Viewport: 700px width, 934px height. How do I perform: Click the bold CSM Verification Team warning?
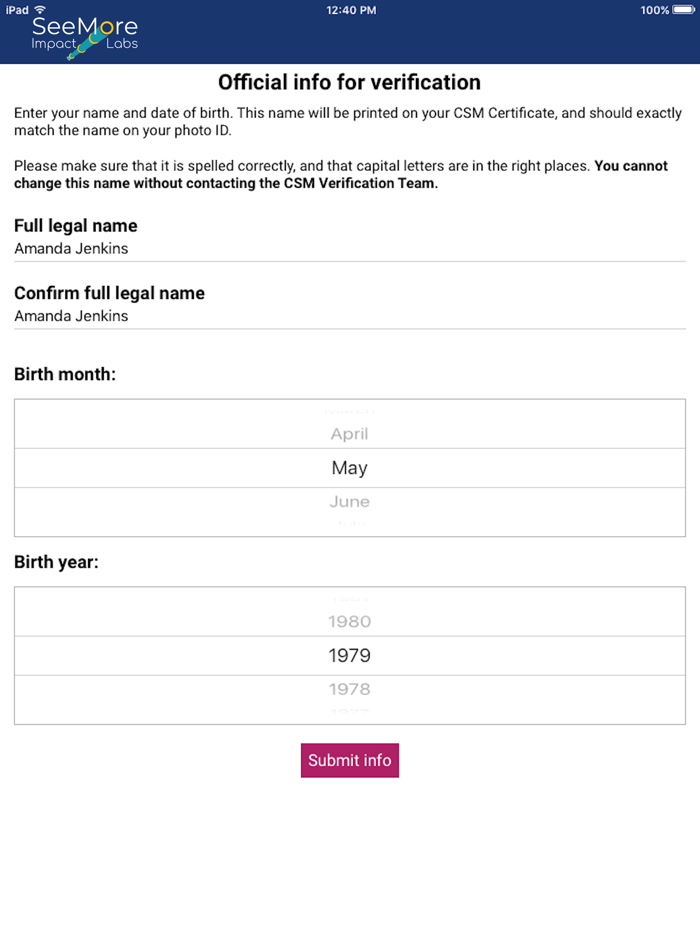(x=226, y=183)
